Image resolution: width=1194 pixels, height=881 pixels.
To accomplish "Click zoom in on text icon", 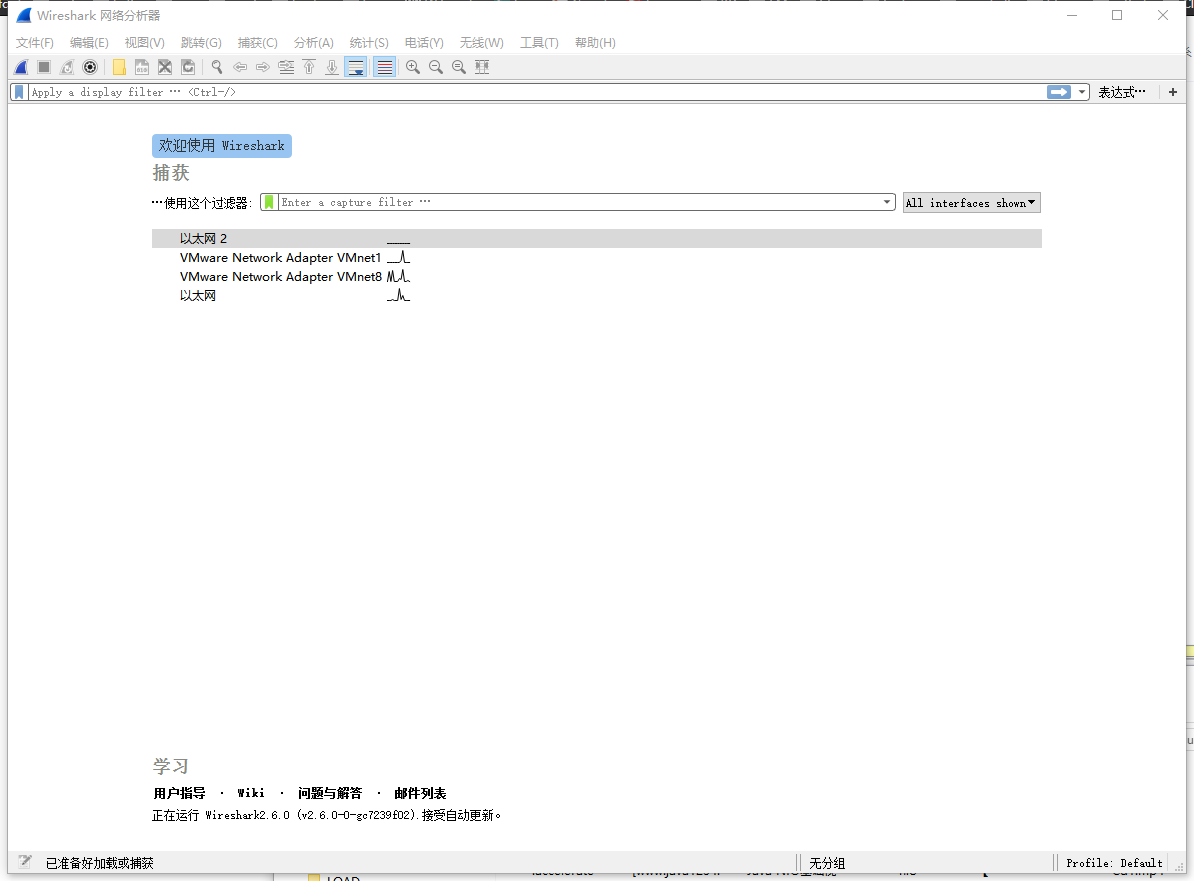I will pos(413,67).
